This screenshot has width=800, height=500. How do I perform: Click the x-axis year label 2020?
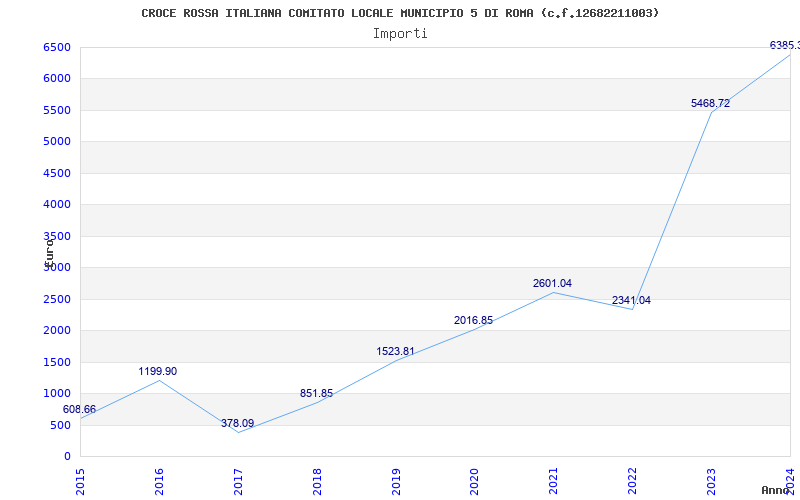pyautogui.click(x=474, y=481)
